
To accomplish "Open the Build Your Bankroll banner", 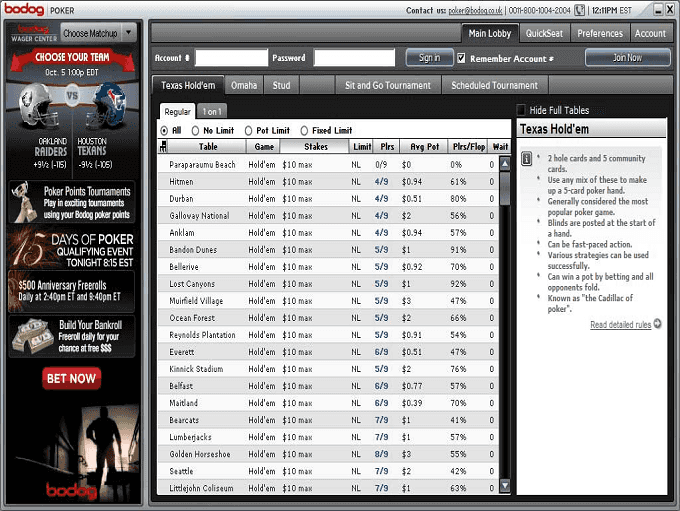I will coord(72,336).
